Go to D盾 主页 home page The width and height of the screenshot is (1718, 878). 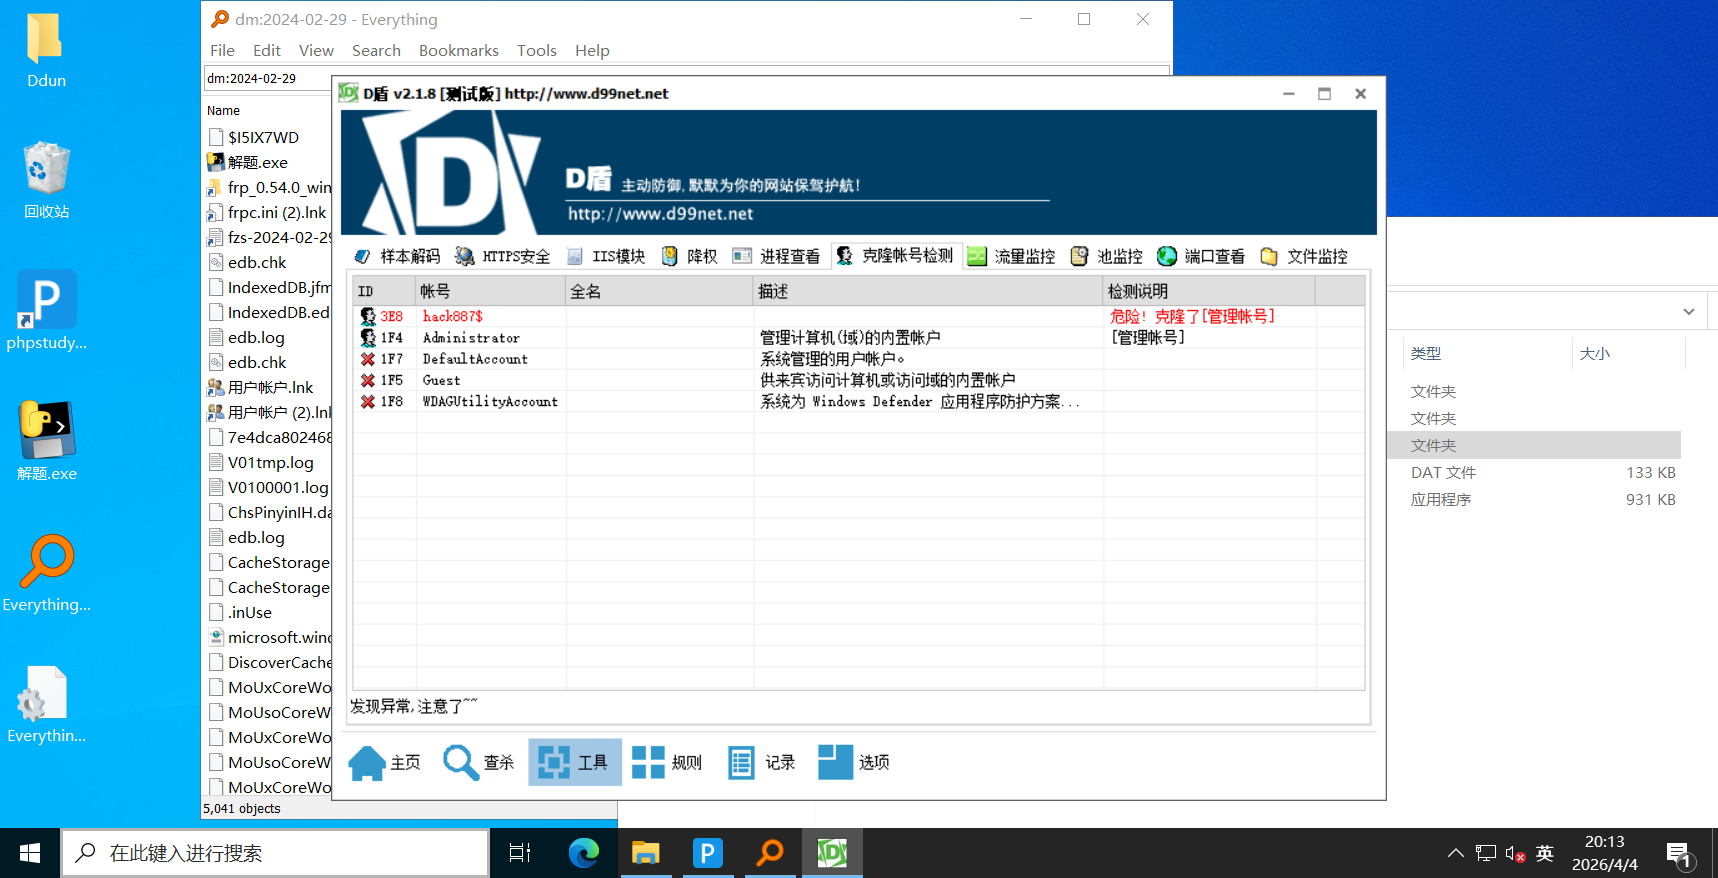click(x=385, y=762)
